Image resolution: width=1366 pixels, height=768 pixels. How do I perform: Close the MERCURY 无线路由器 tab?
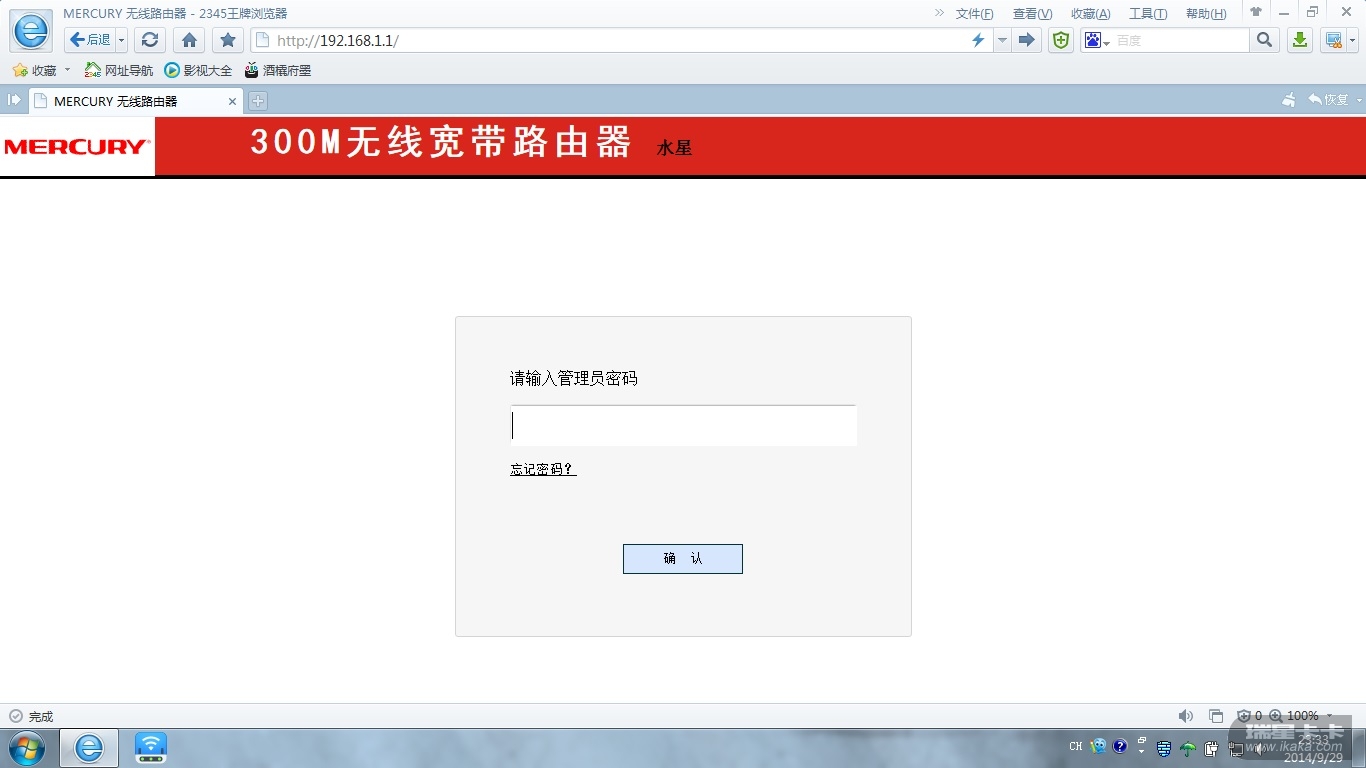click(x=233, y=101)
